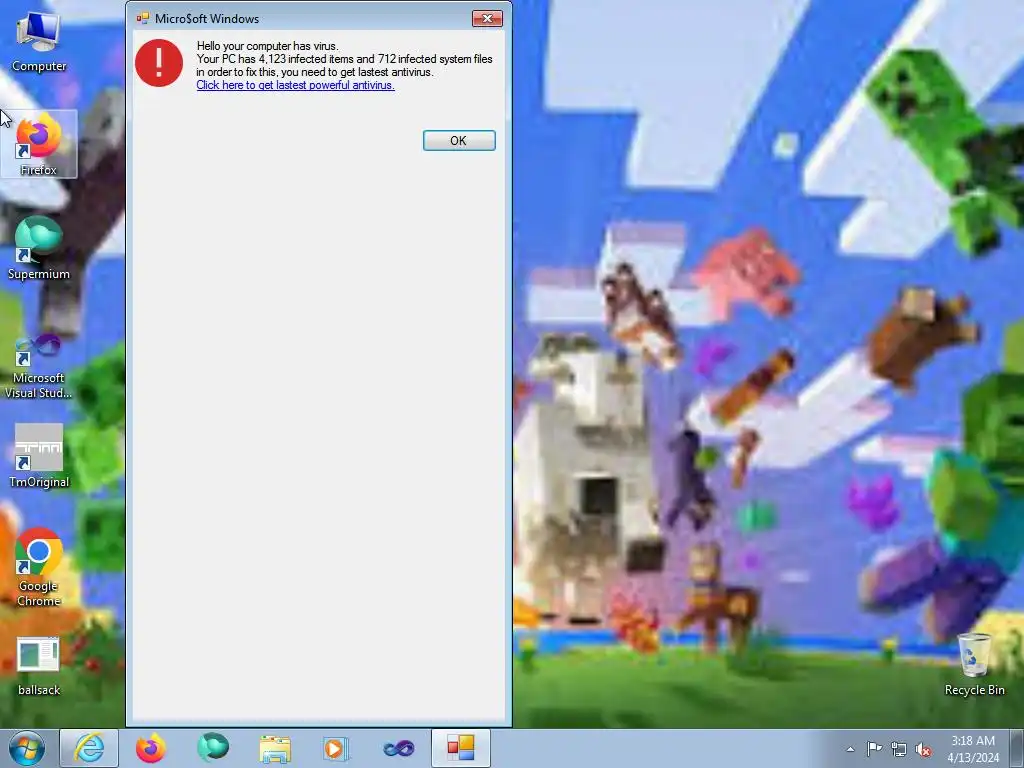This screenshot has width=1024, height=768.
Task: Click the muted volume tray icon
Action: 923,750
